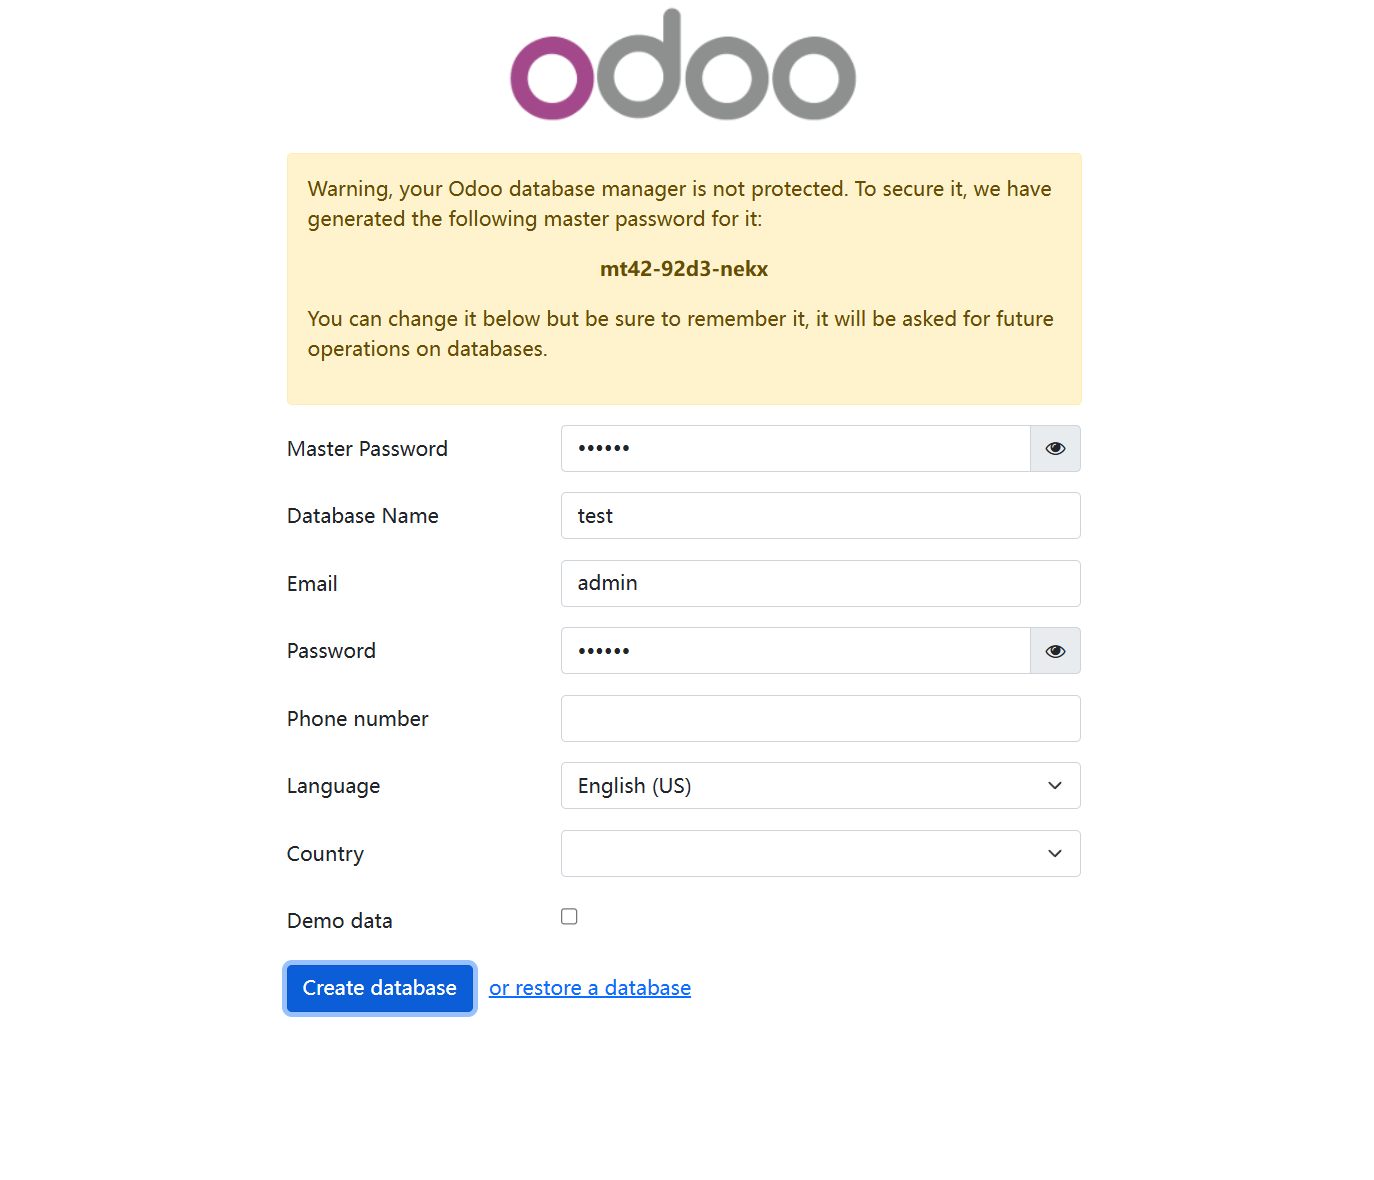Image resolution: width=1374 pixels, height=1180 pixels.
Task: Click the empty Phone number field
Action: click(x=820, y=718)
